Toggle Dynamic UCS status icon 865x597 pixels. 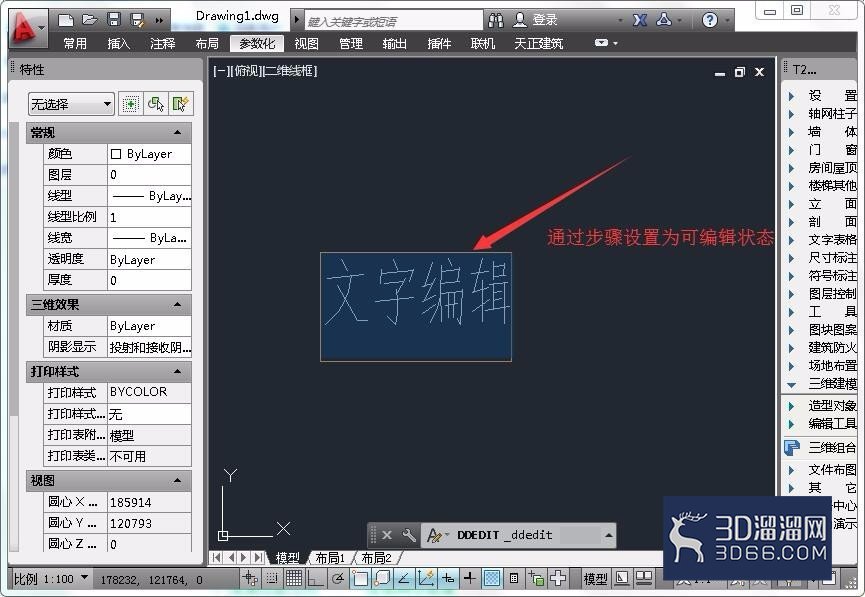(425, 578)
